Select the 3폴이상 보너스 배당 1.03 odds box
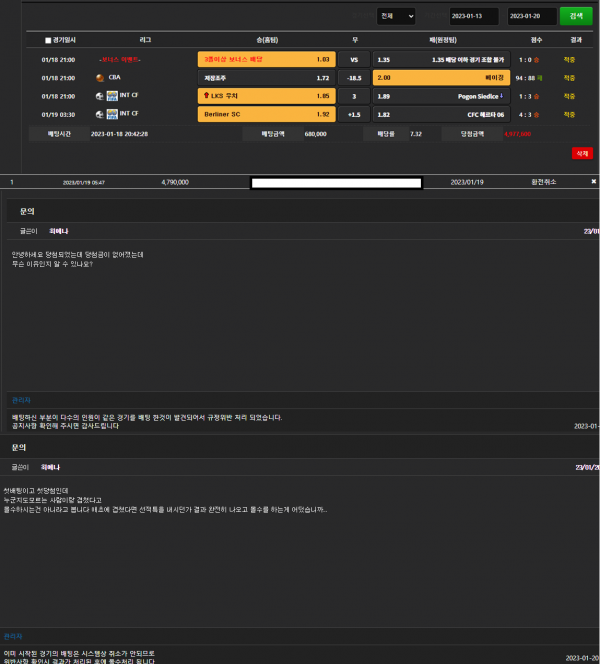 (266, 60)
